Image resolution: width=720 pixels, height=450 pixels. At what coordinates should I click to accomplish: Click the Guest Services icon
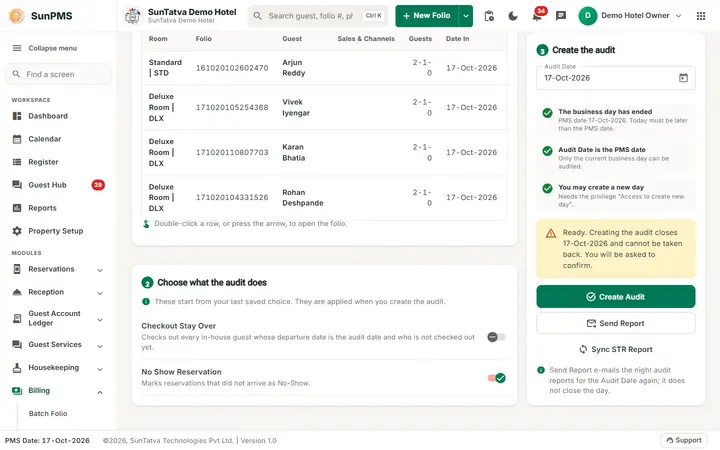[x=17, y=344]
